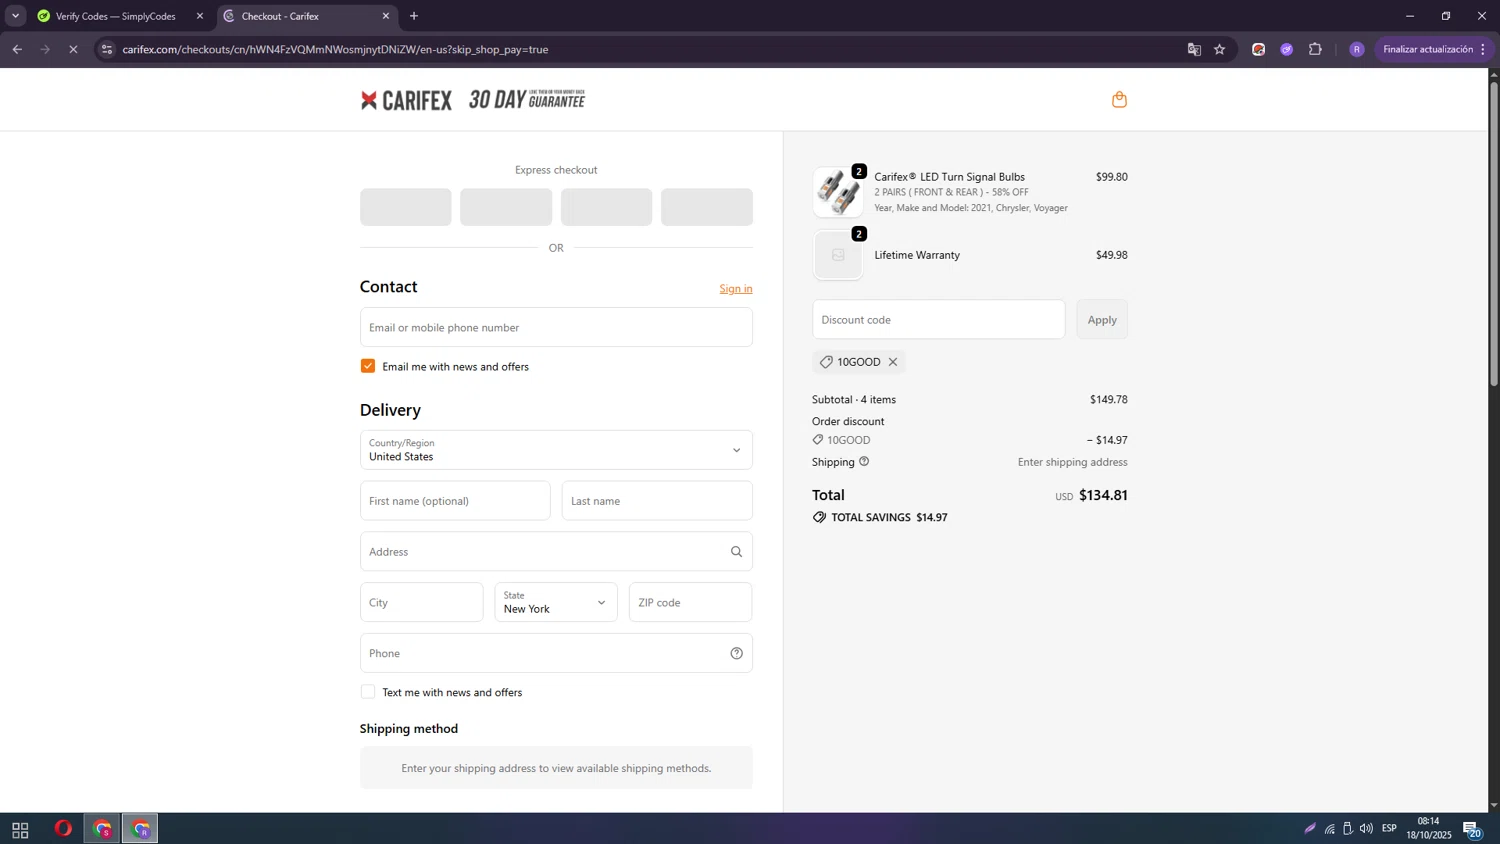Close the Checkout Carifex tab
The height and width of the screenshot is (844, 1500).
386,16
